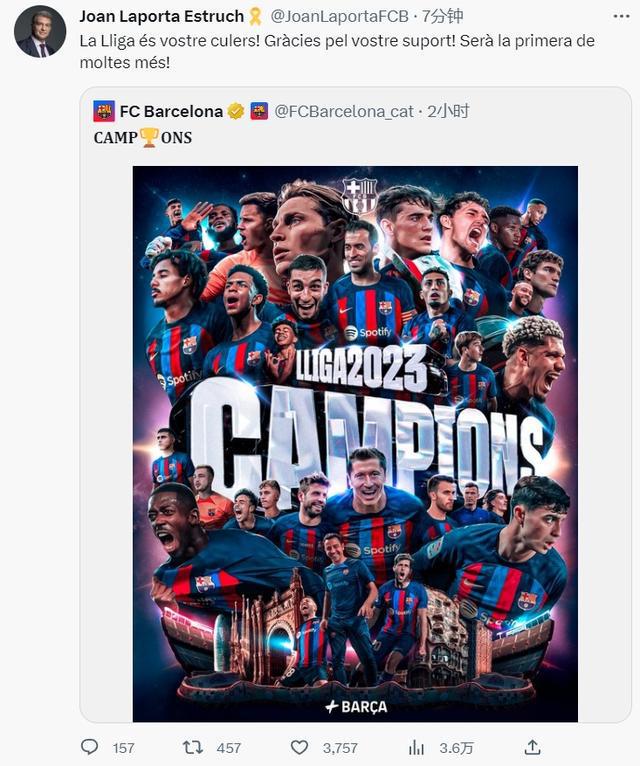Share the tweet with upload icon

point(532,746)
